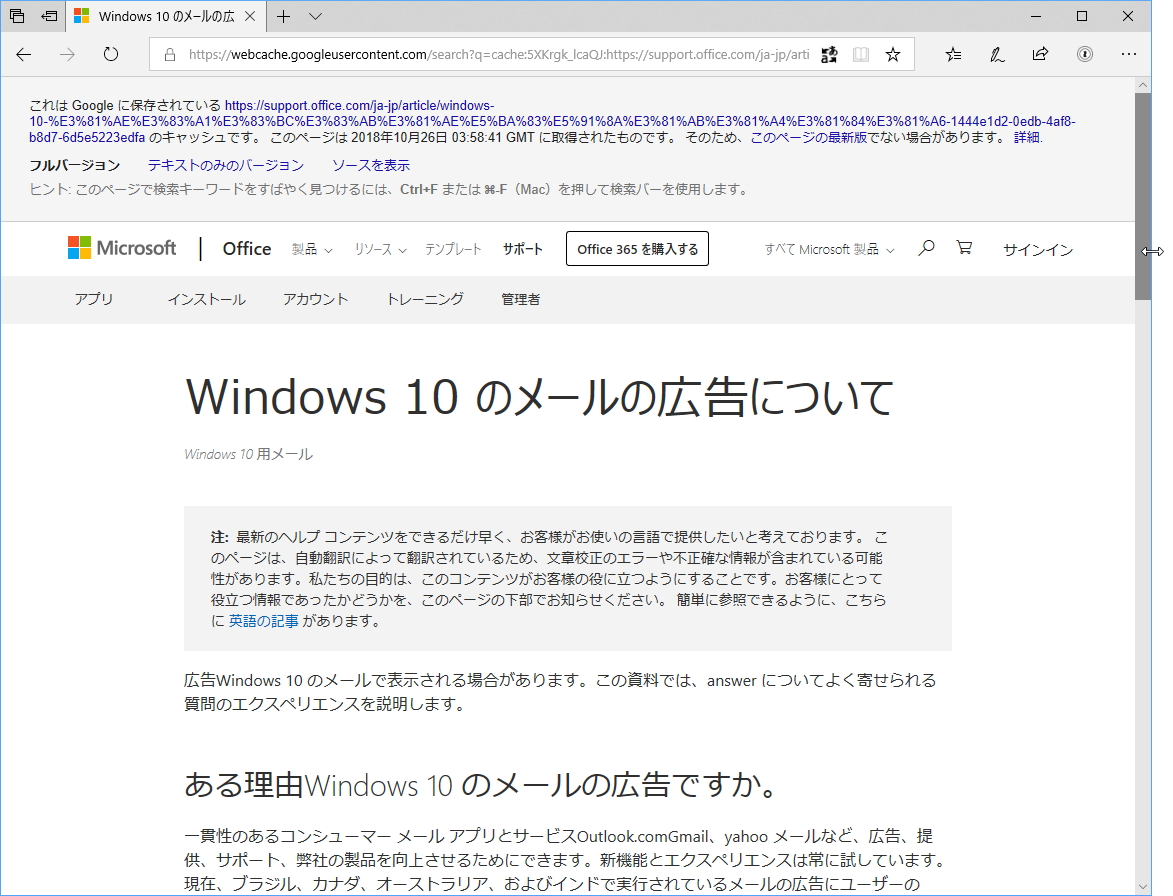Screen dimensions: 1173x896
Task: Open the shopping cart icon
Action: tap(963, 248)
